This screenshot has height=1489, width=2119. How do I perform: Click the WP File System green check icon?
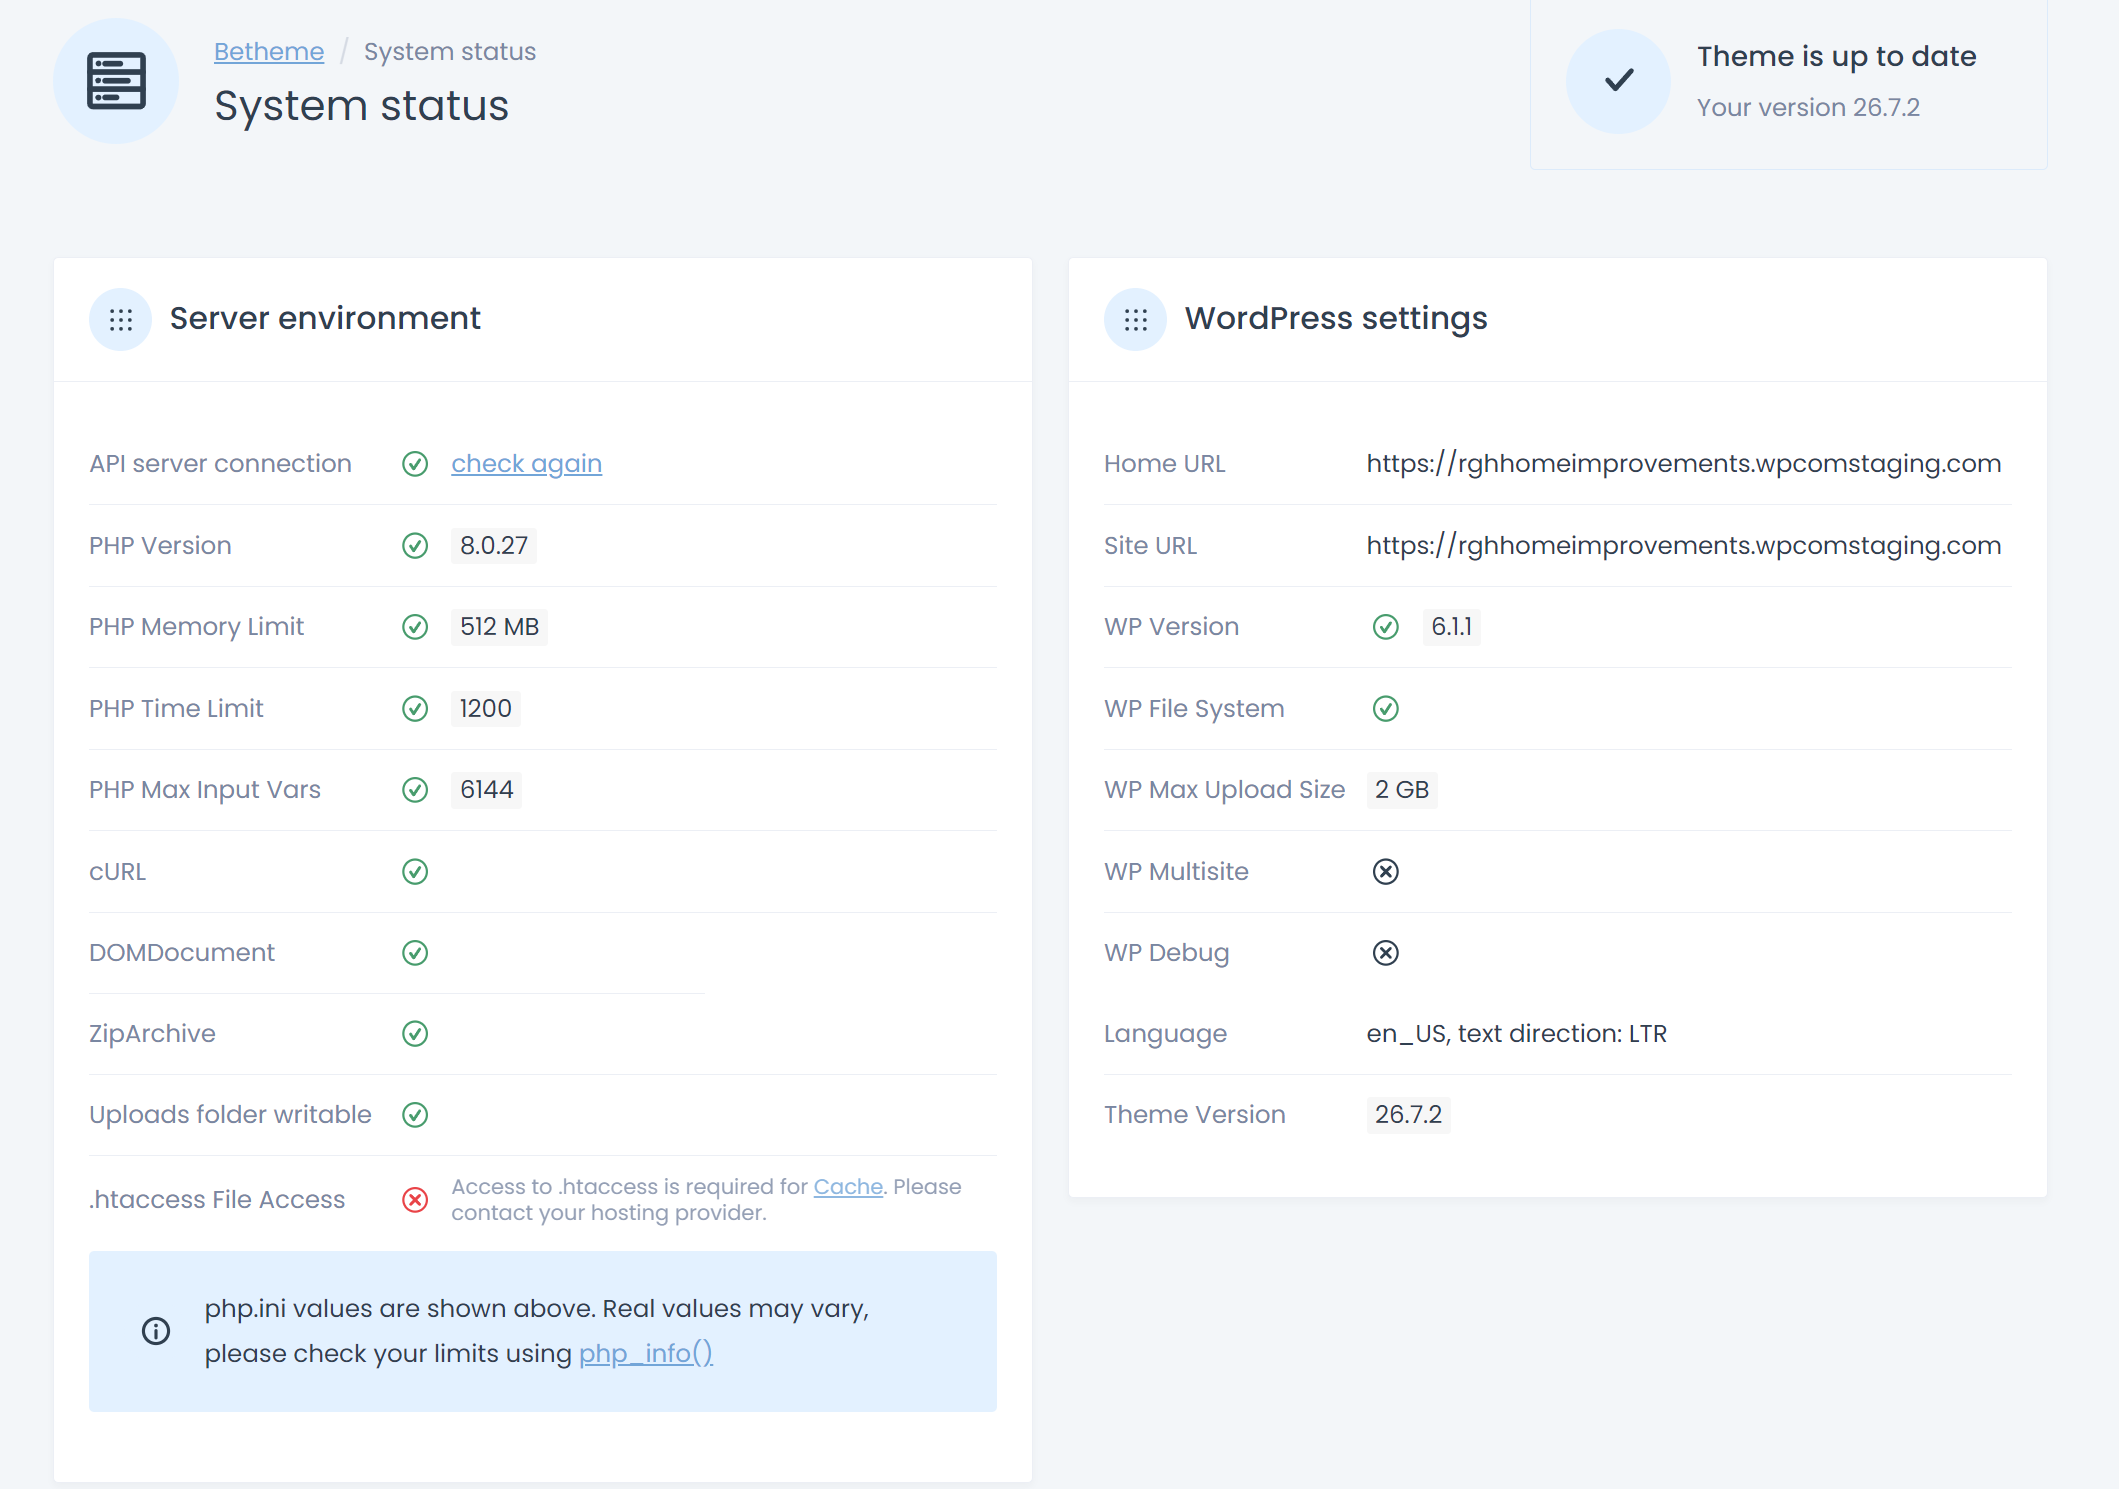[x=1386, y=709]
